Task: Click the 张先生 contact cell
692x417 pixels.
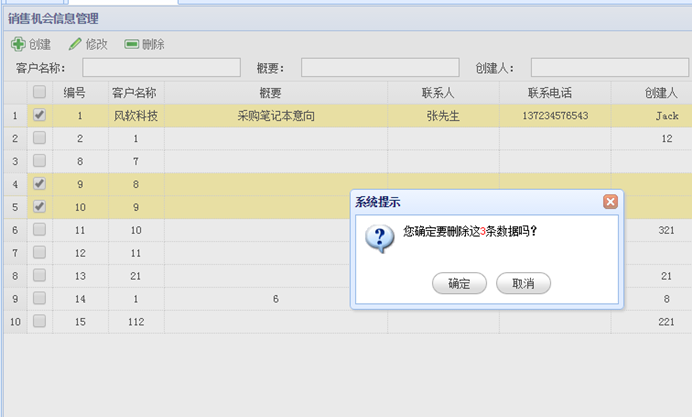Action: tap(443, 116)
